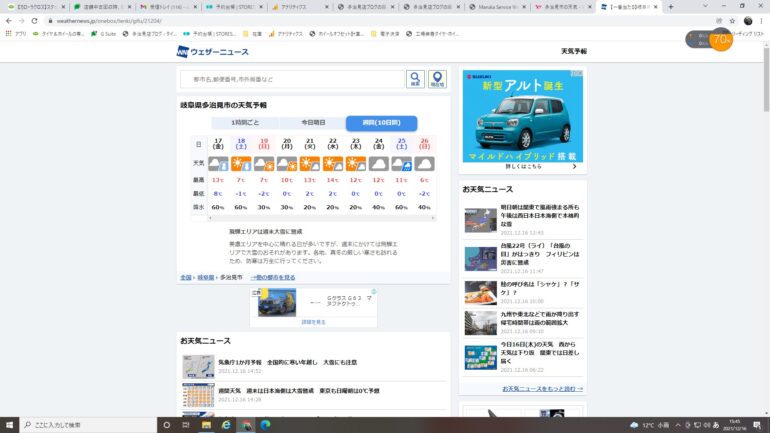The image size is (770, 433).
Task: Bookmark this page with the star icon
Action: (x=731, y=20)
